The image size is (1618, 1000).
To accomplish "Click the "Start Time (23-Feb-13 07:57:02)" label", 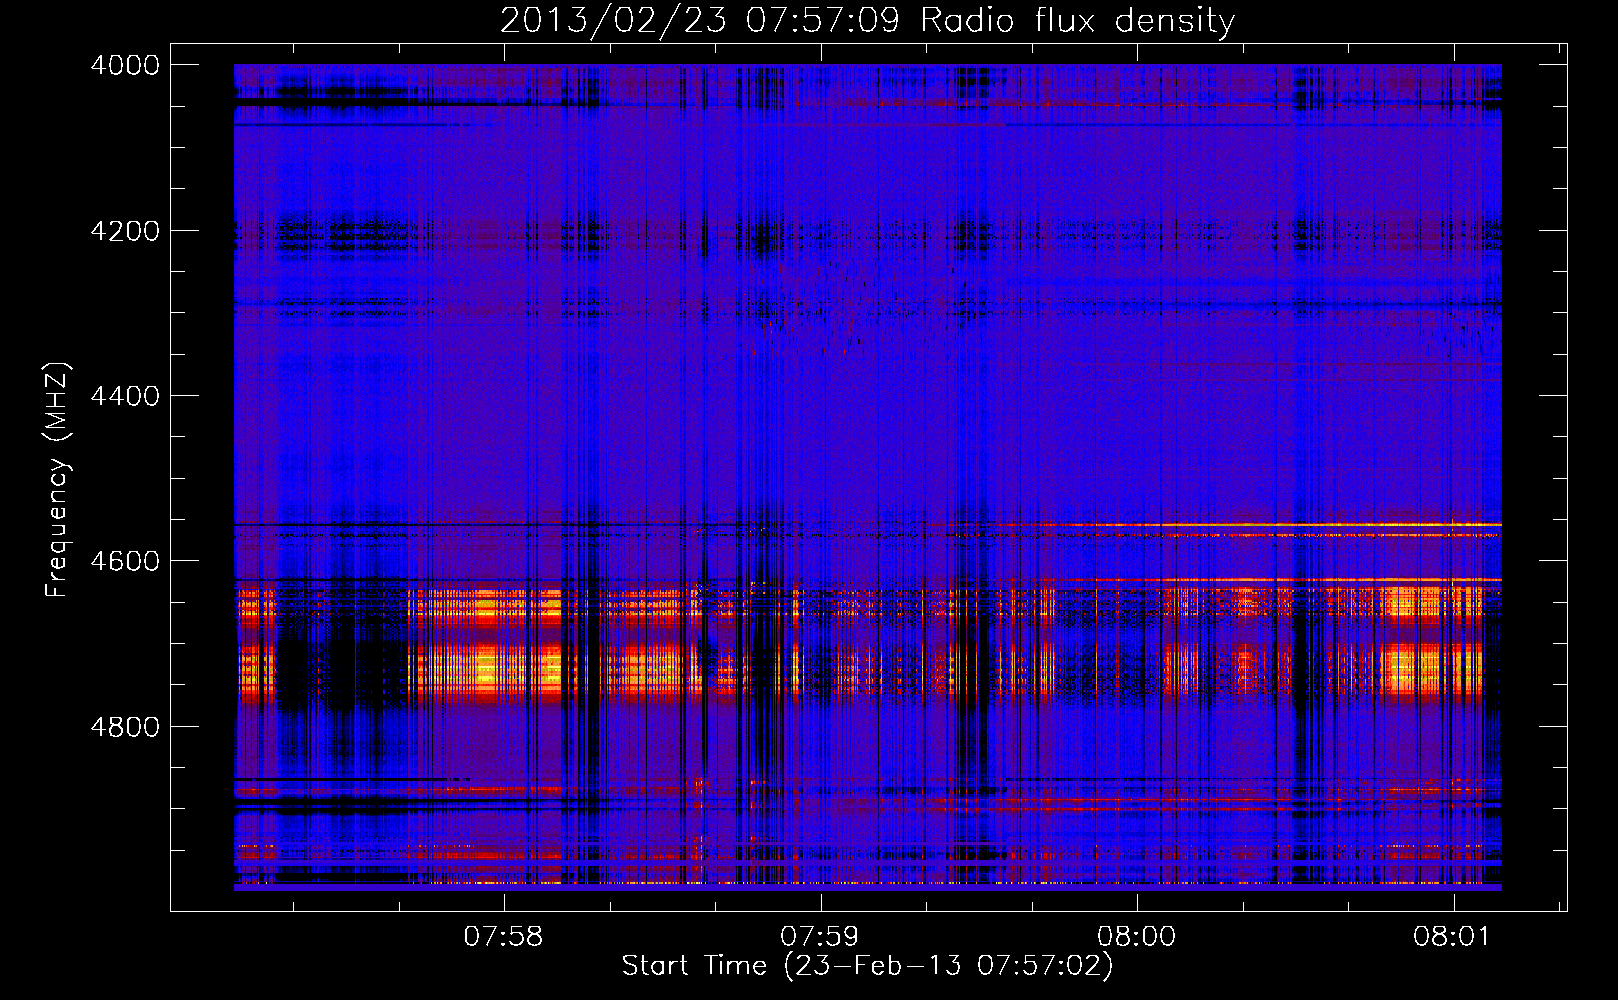I will (867, 966).
